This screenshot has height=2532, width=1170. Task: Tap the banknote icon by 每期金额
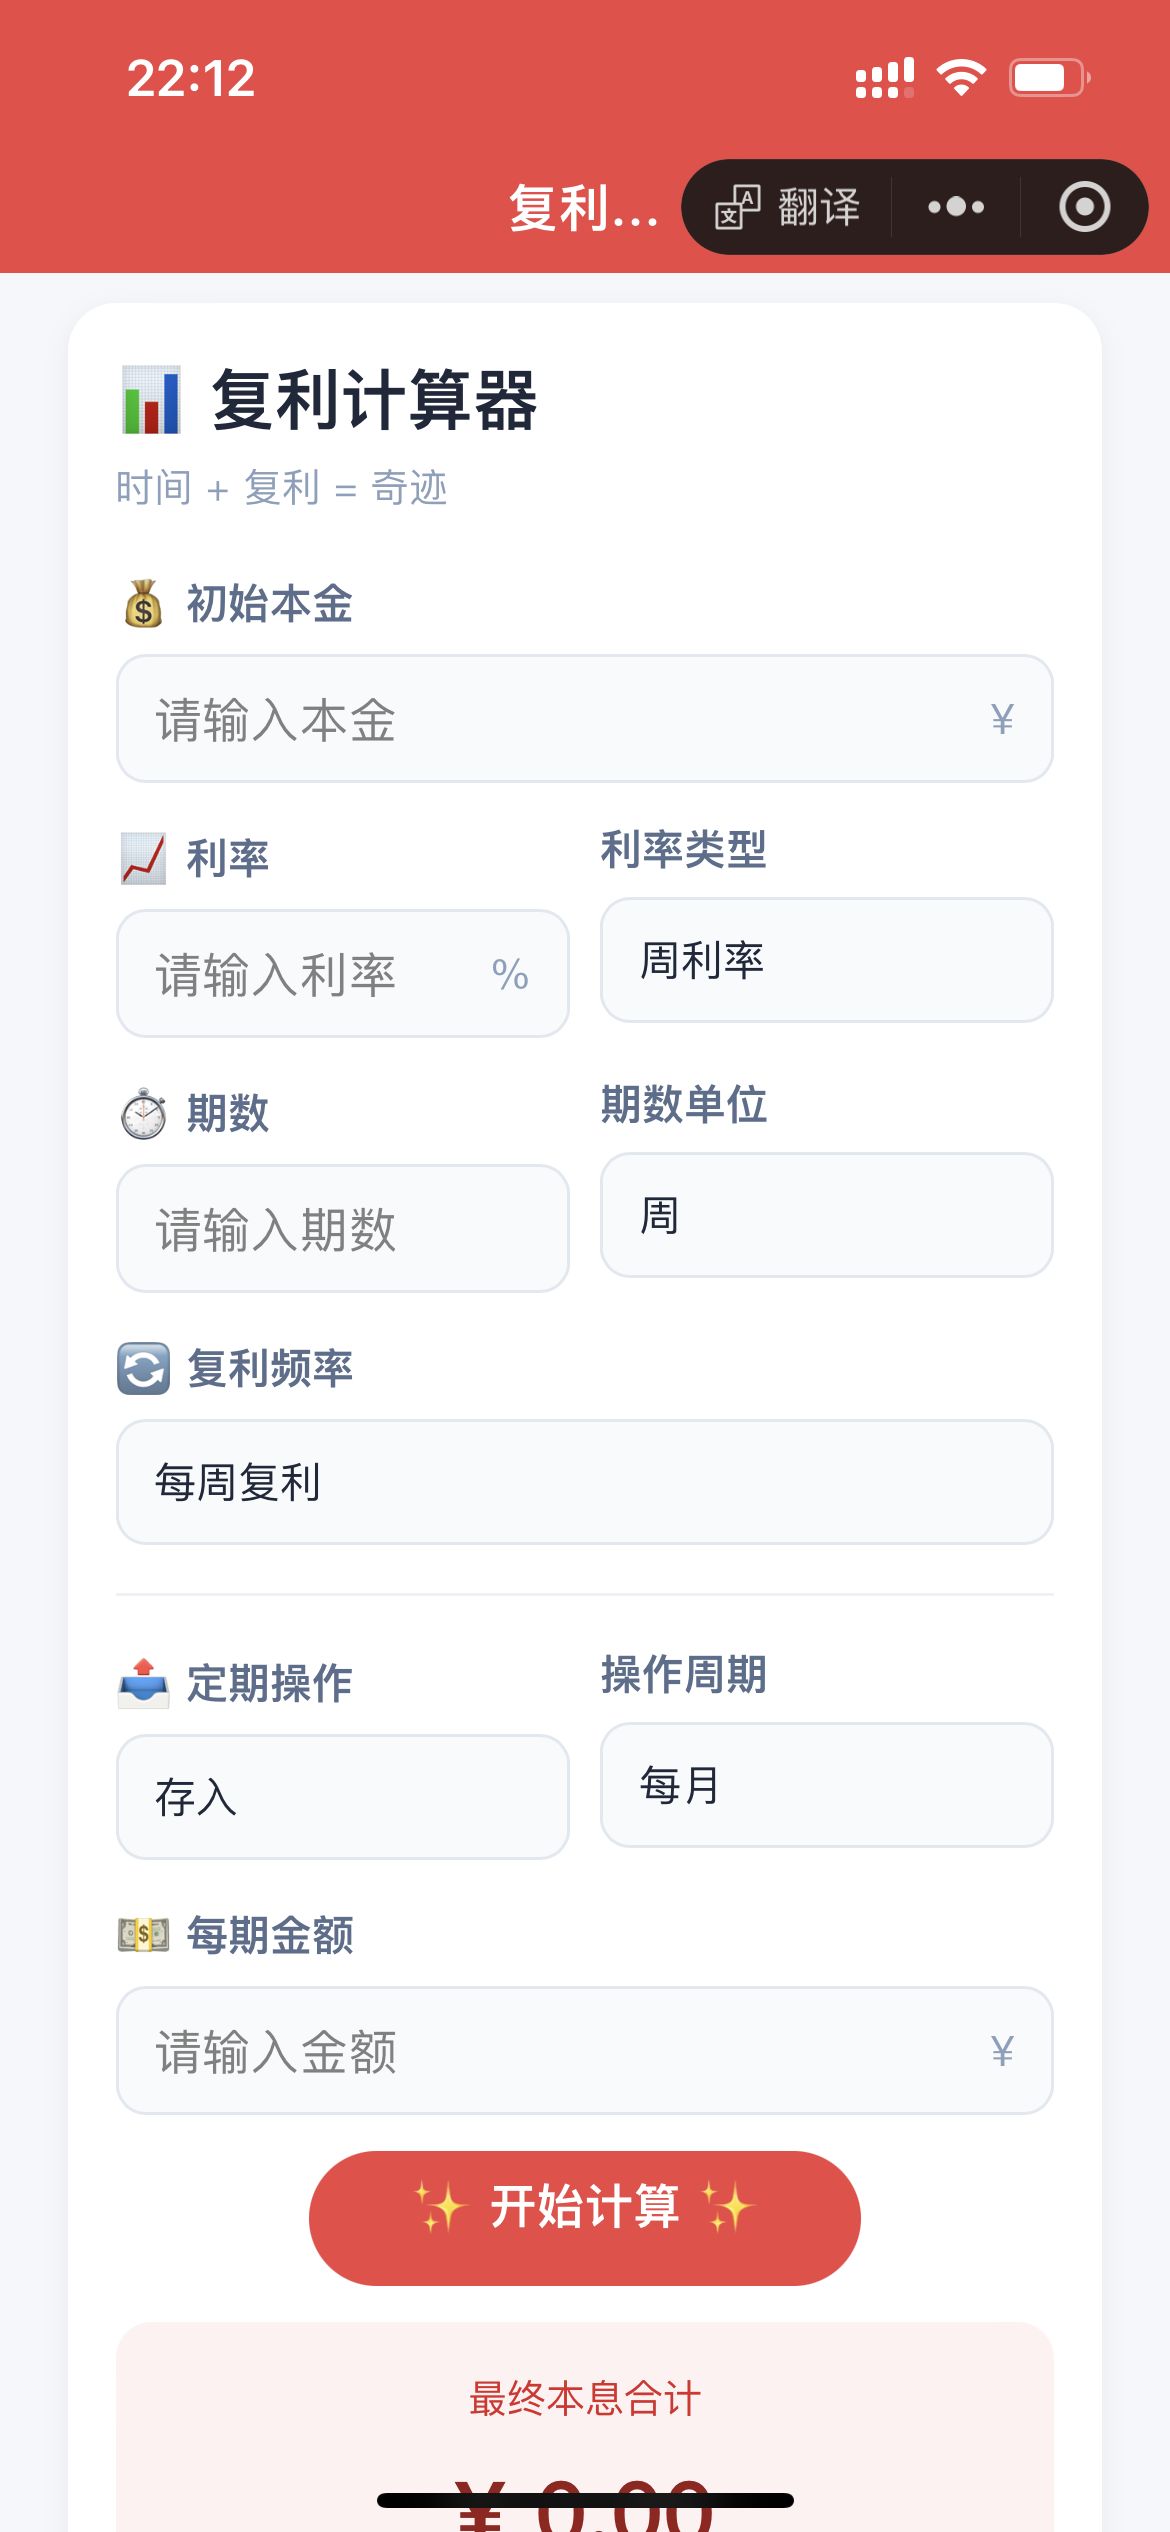tap(143, 1935)
